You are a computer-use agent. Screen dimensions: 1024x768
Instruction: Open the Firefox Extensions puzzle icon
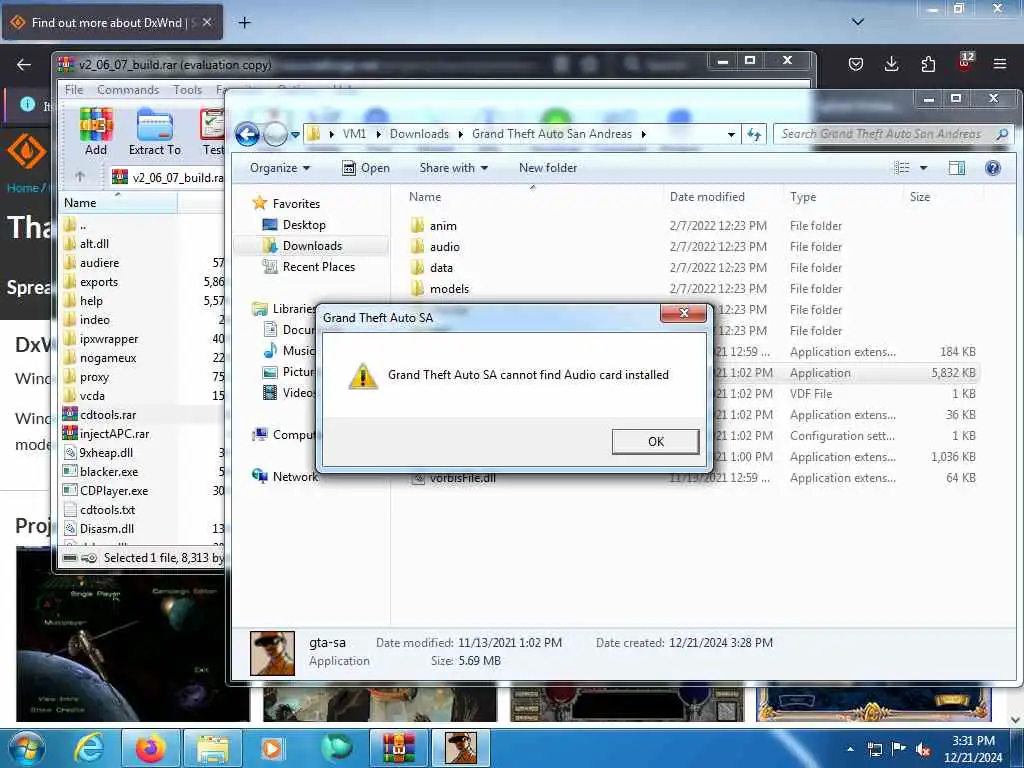point(928,64)
